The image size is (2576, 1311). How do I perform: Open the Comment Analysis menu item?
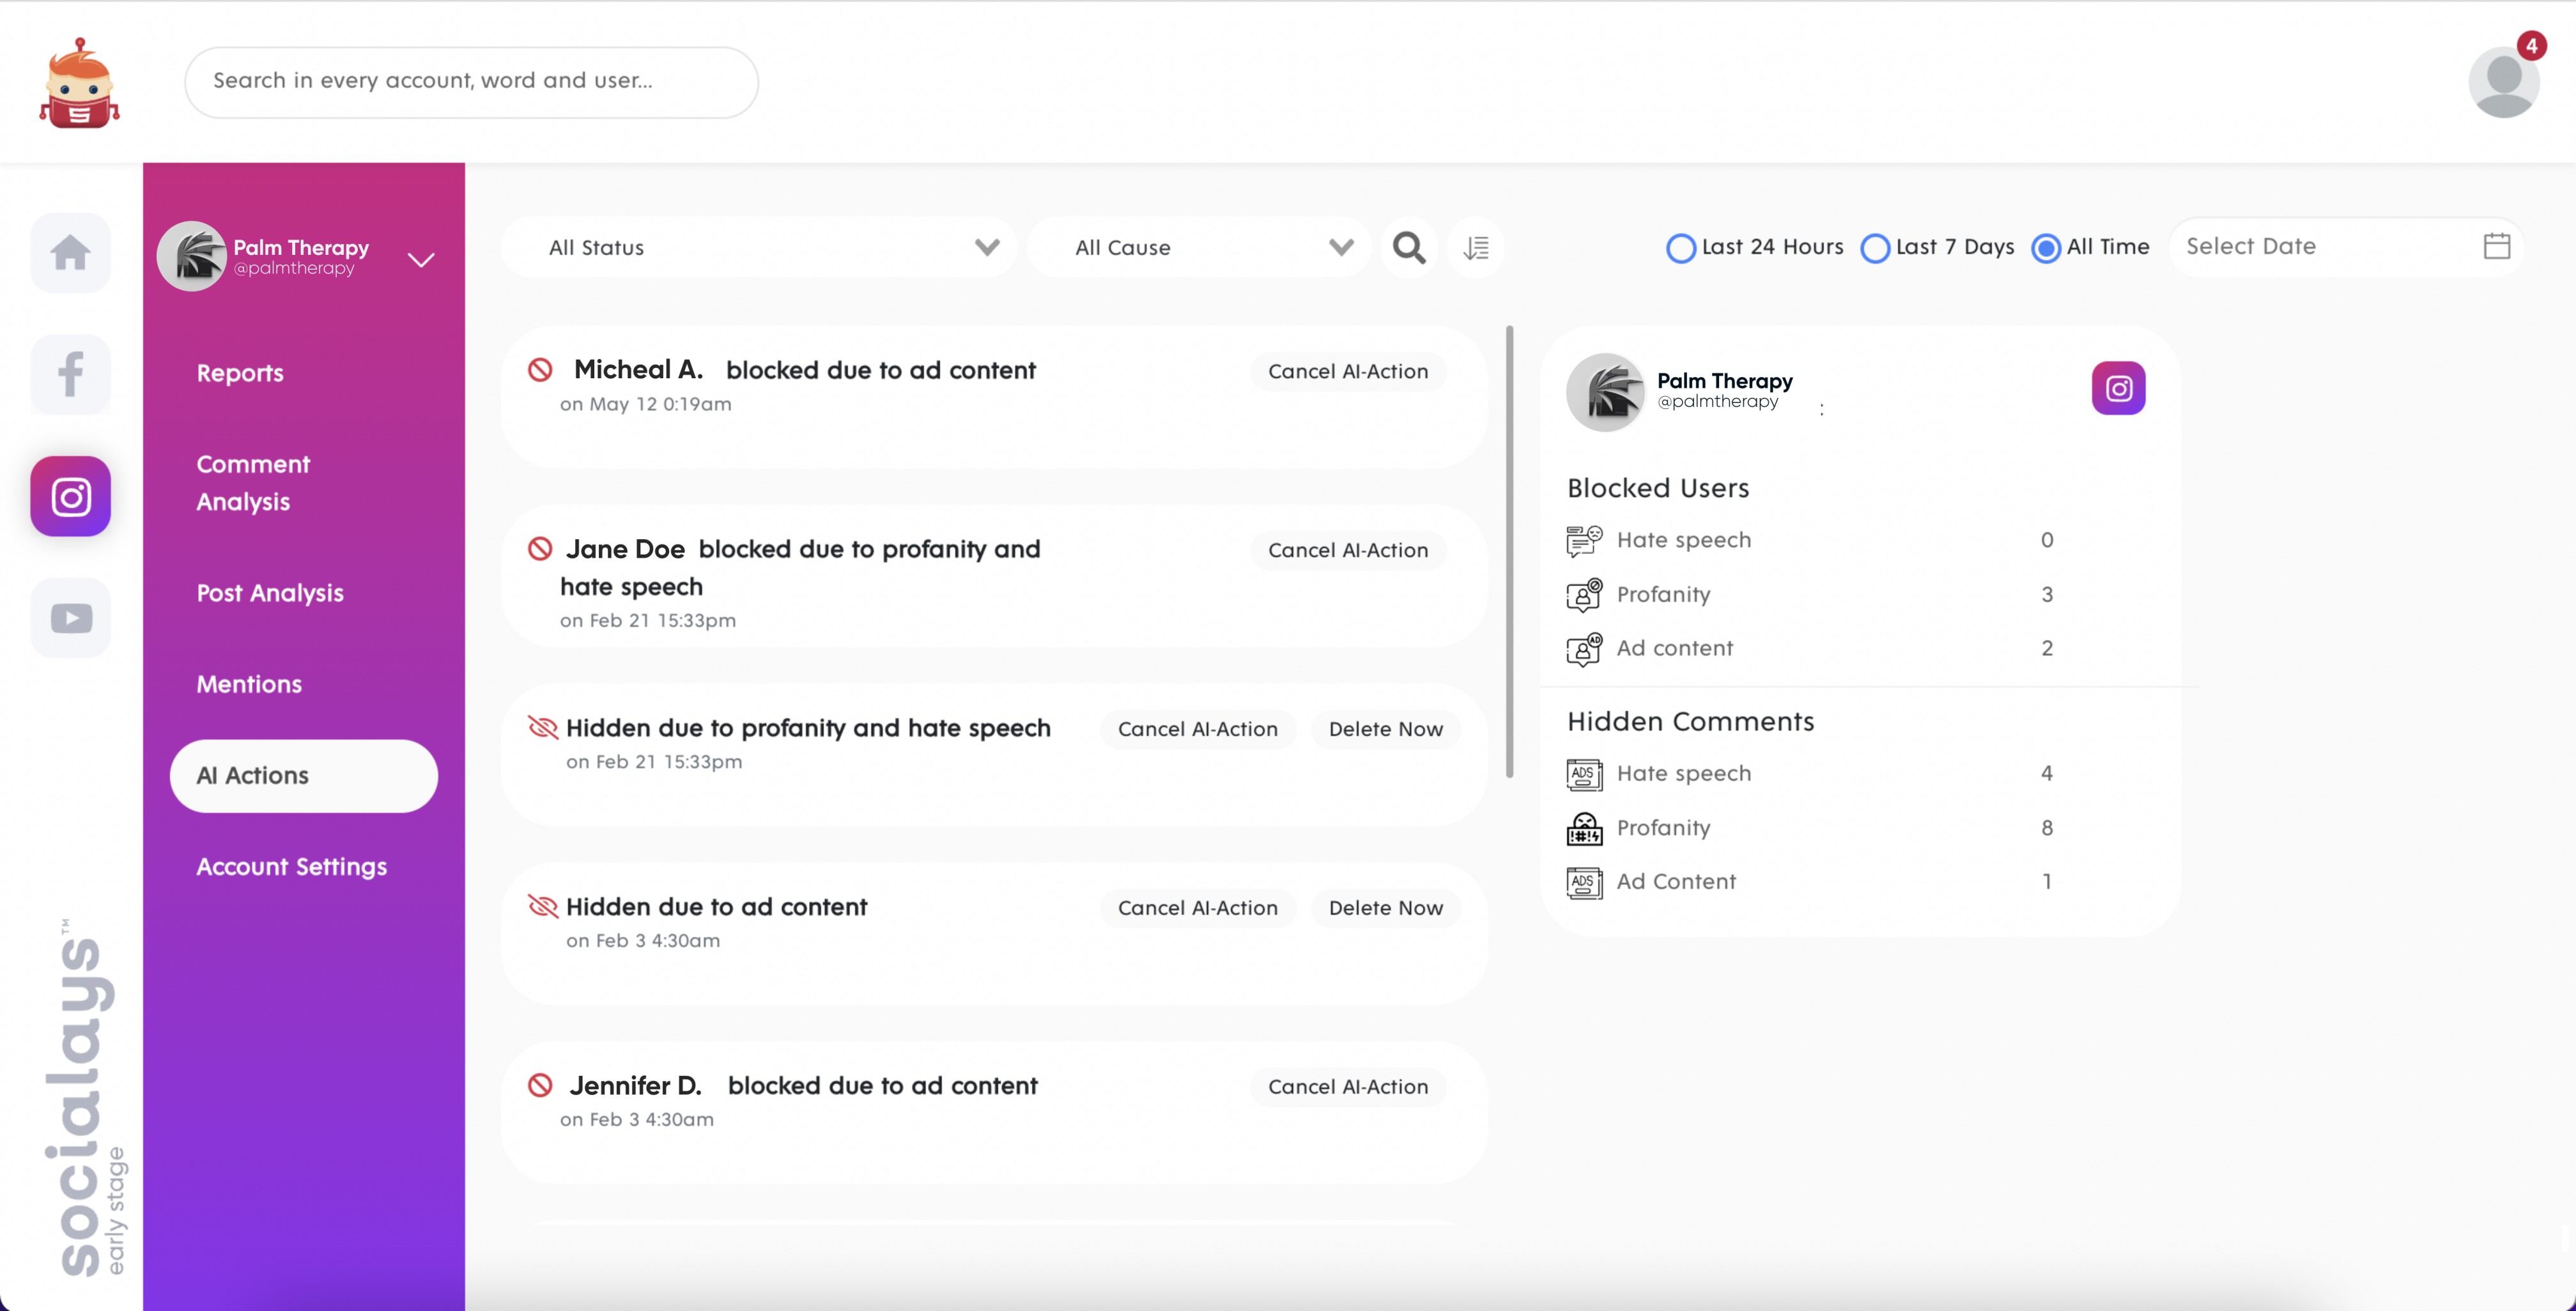(x=253, y=482)
